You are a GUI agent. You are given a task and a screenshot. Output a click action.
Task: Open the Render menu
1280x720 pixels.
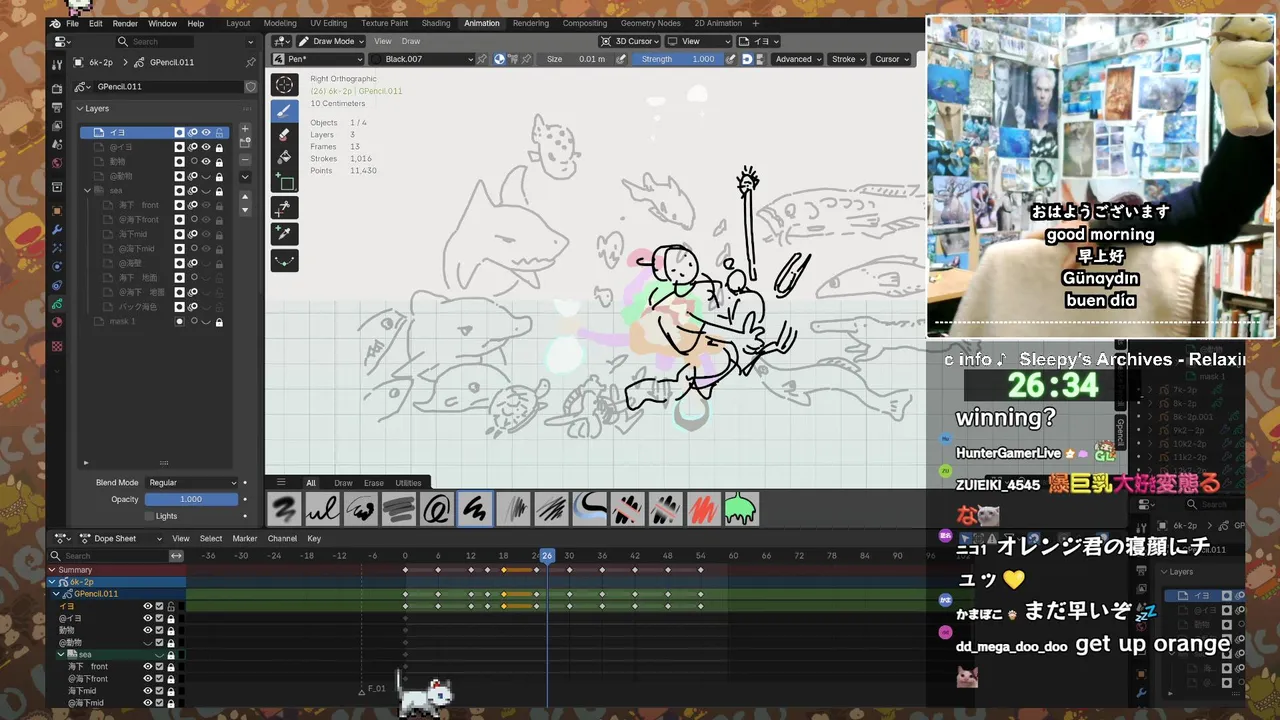(125, 23)
